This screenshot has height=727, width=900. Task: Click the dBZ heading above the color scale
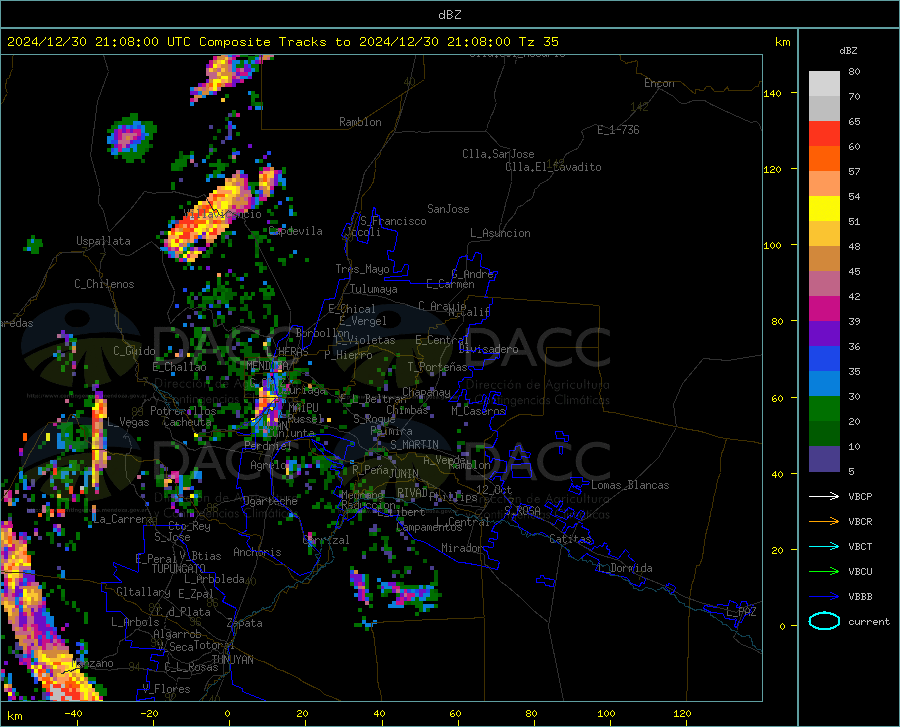point(848,50)
